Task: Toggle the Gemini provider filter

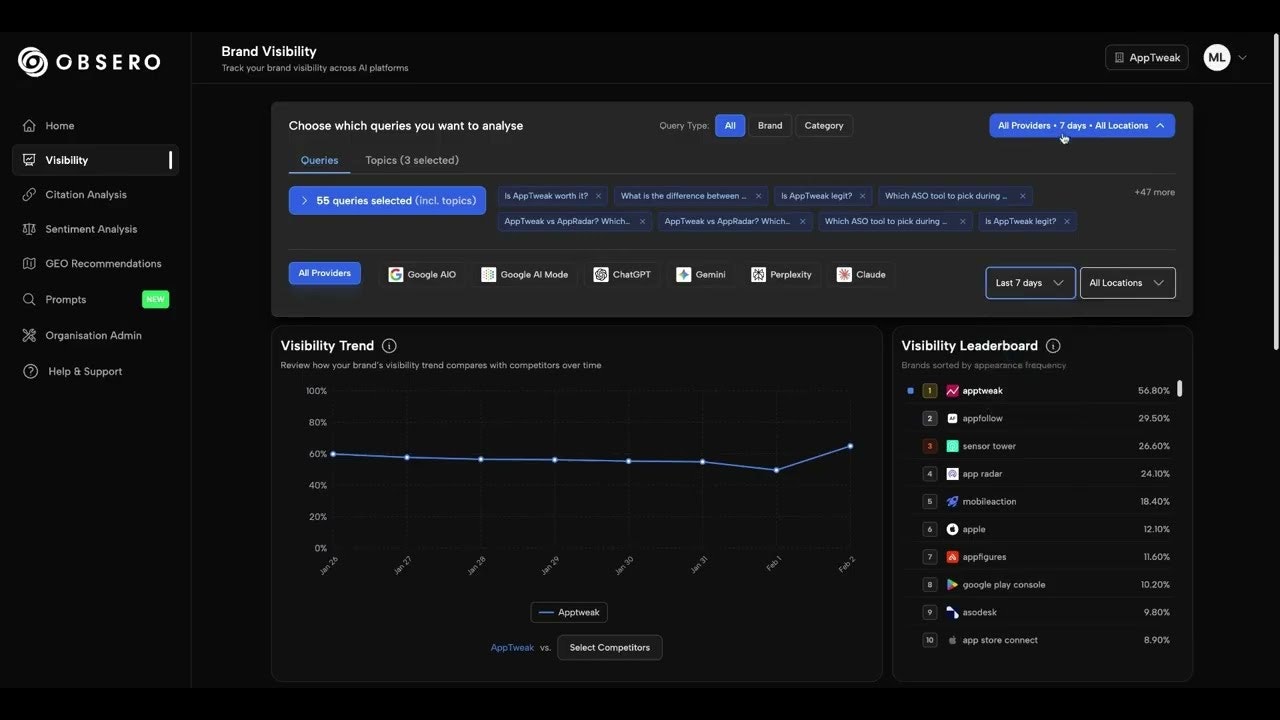Action: pyautogui.click(x=701, y=275)
